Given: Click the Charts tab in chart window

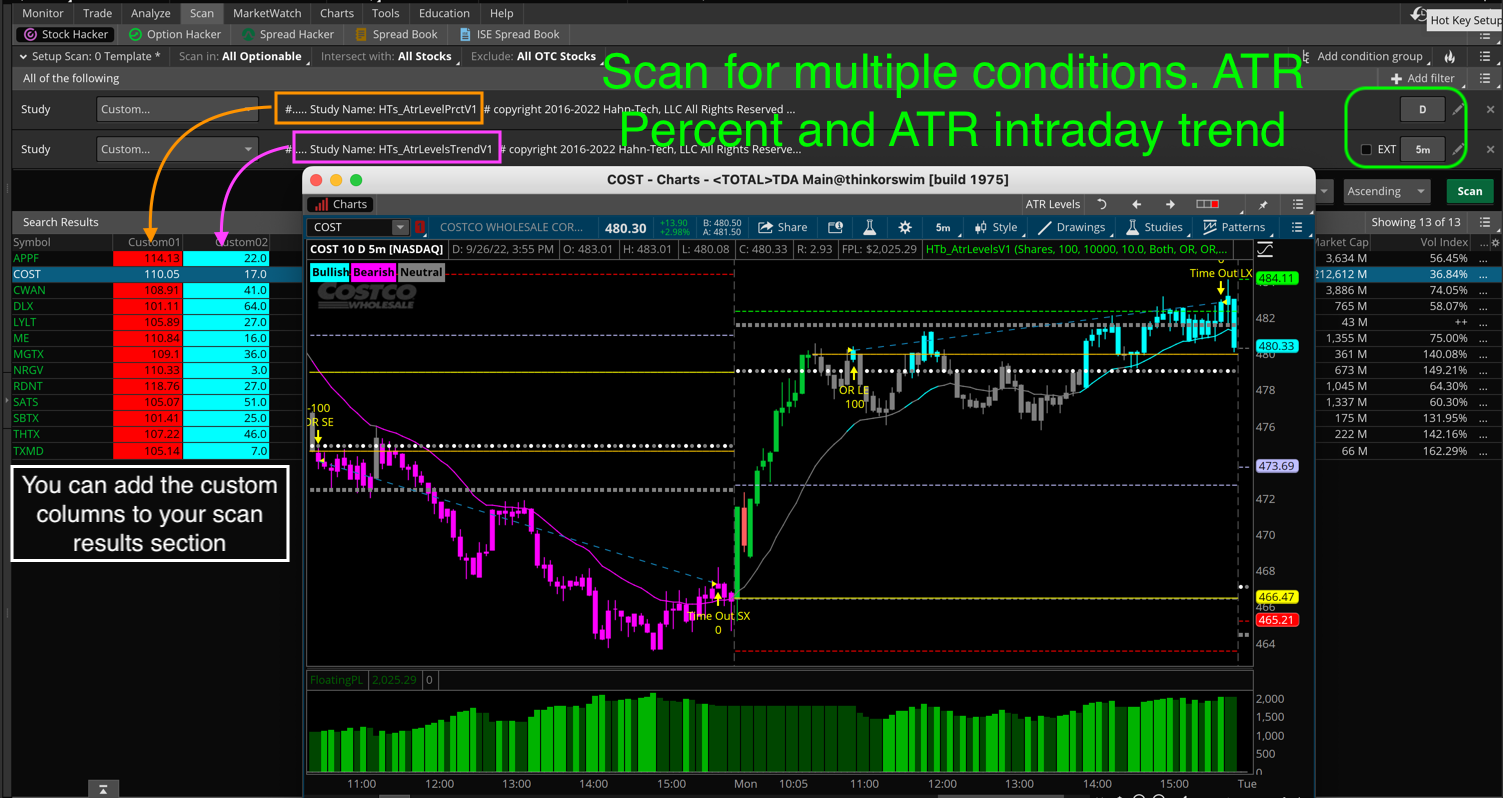Looking at the screenshot, I should click(342, 204).
